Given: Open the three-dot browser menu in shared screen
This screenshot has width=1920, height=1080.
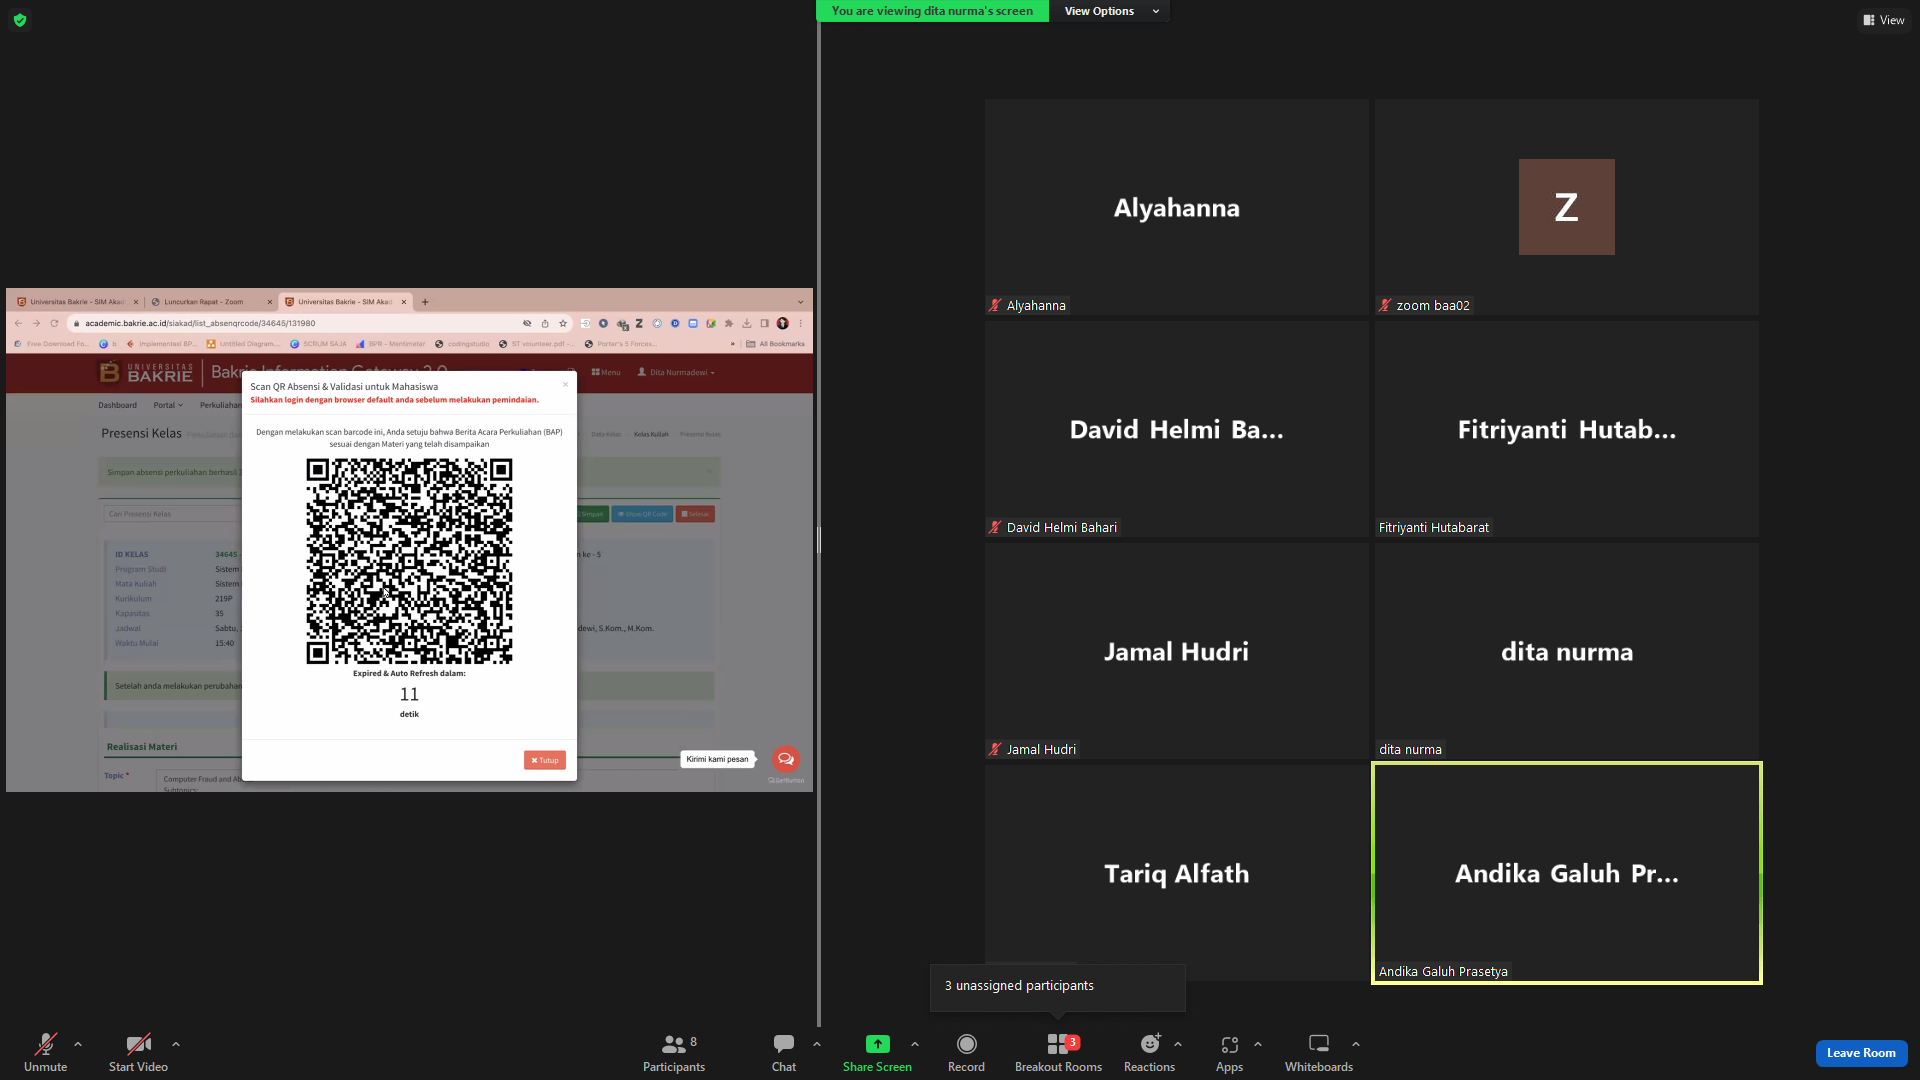Looking at the screenshot, I should point(800,323).
